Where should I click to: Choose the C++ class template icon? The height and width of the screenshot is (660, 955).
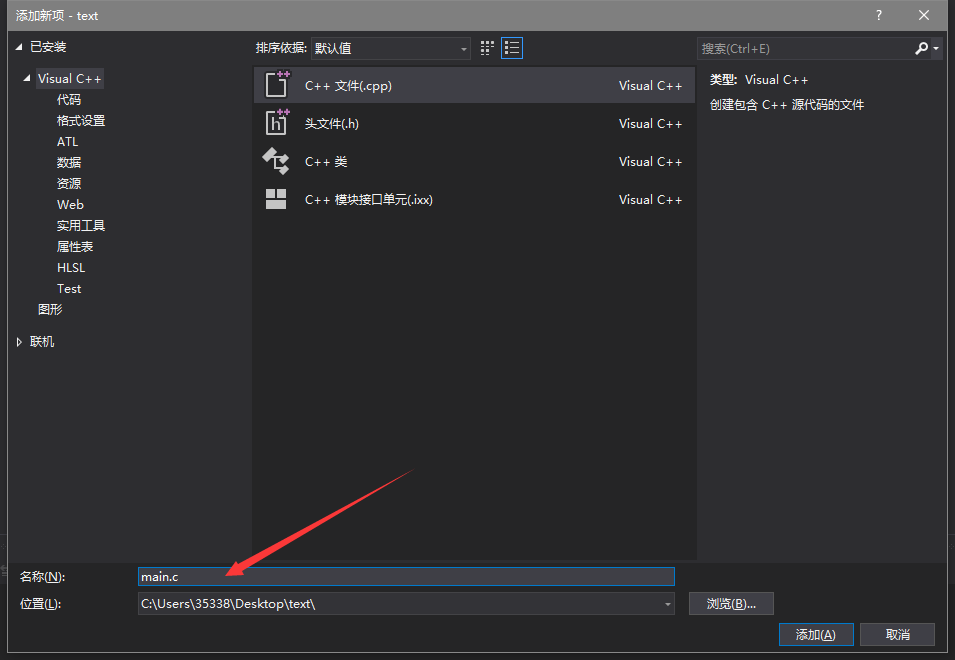pyautogui.click(x=276, y=161)
